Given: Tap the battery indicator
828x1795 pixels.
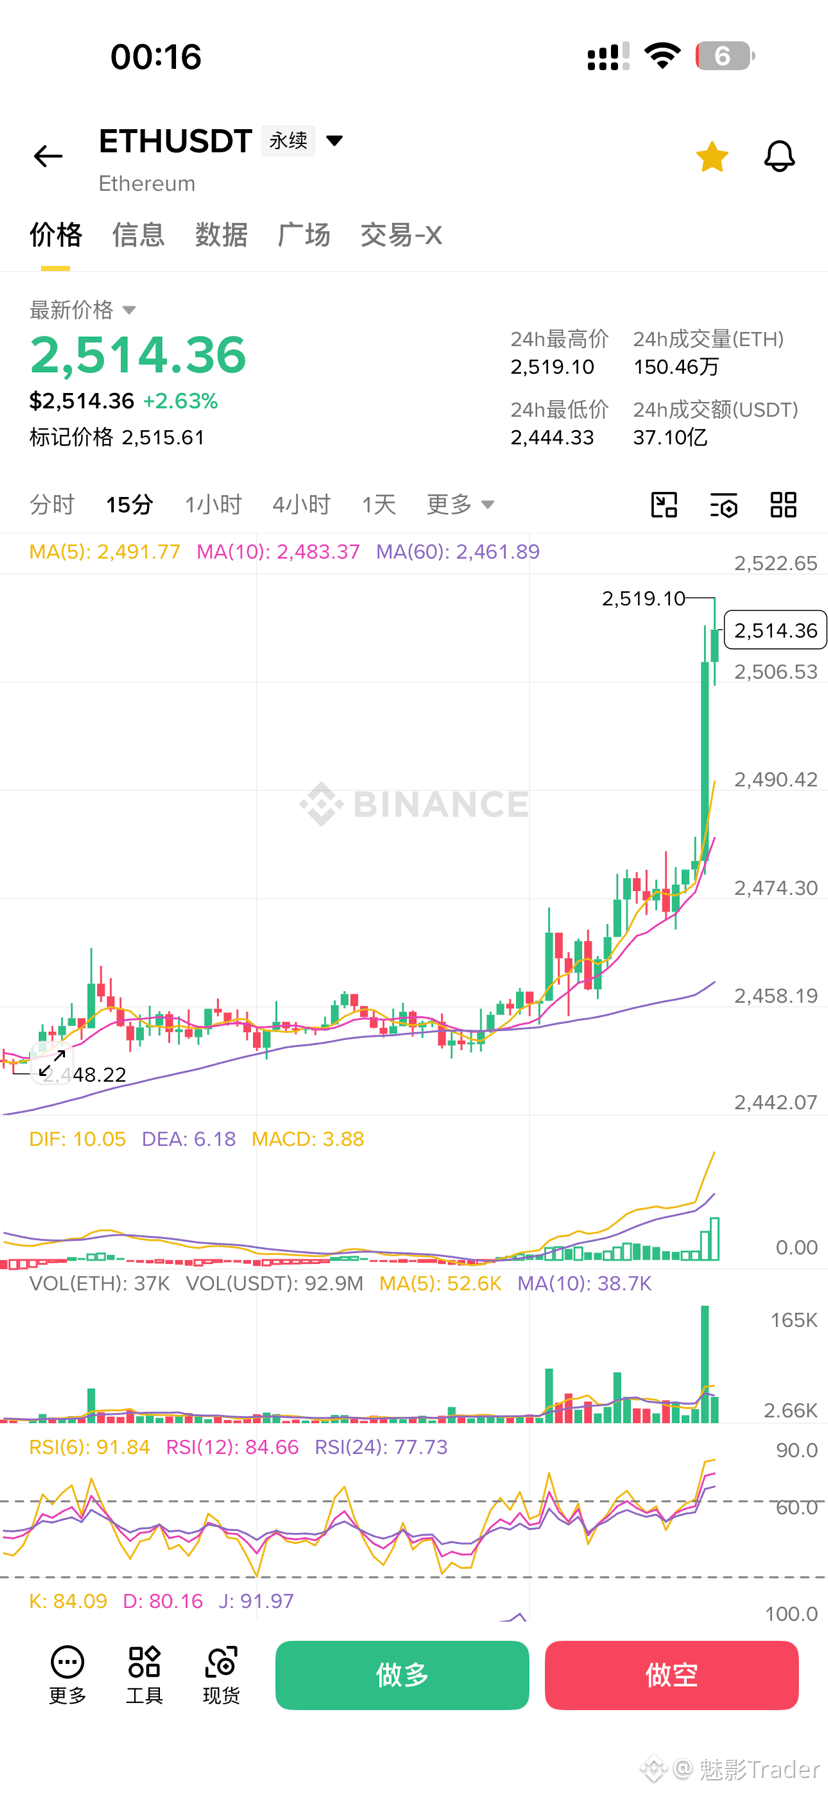Looking at the screenshot, I should click(x=724, y=56).
